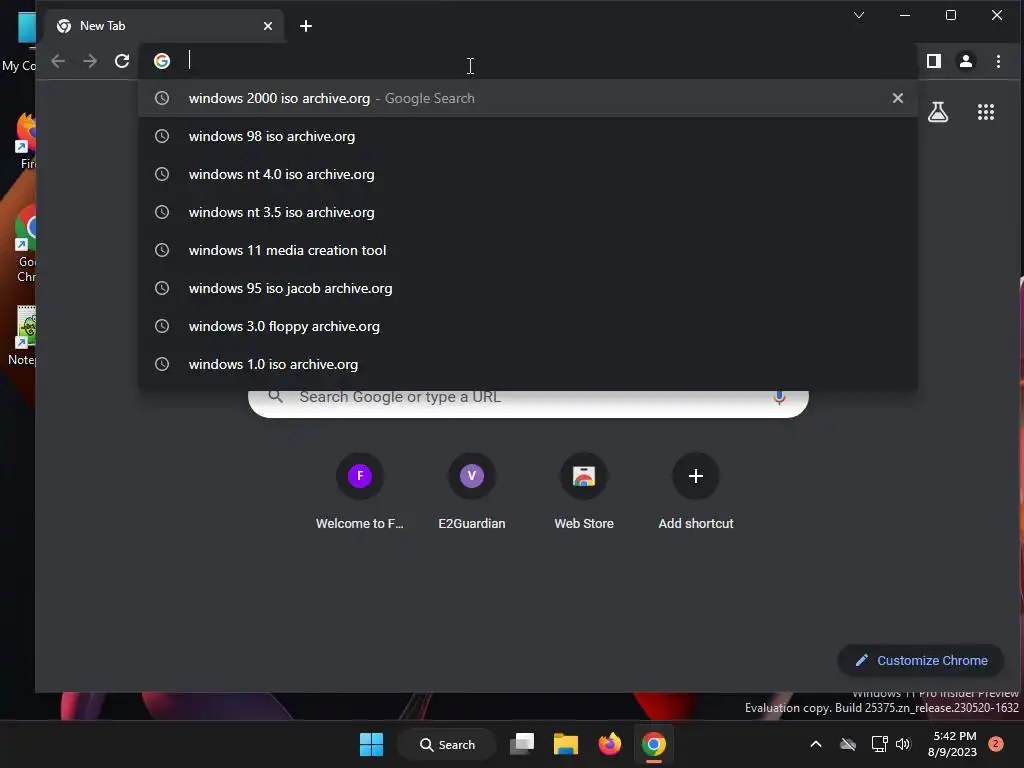Click the Google icon in the address bar
1024x768 pixels.
tap(162, 61)
